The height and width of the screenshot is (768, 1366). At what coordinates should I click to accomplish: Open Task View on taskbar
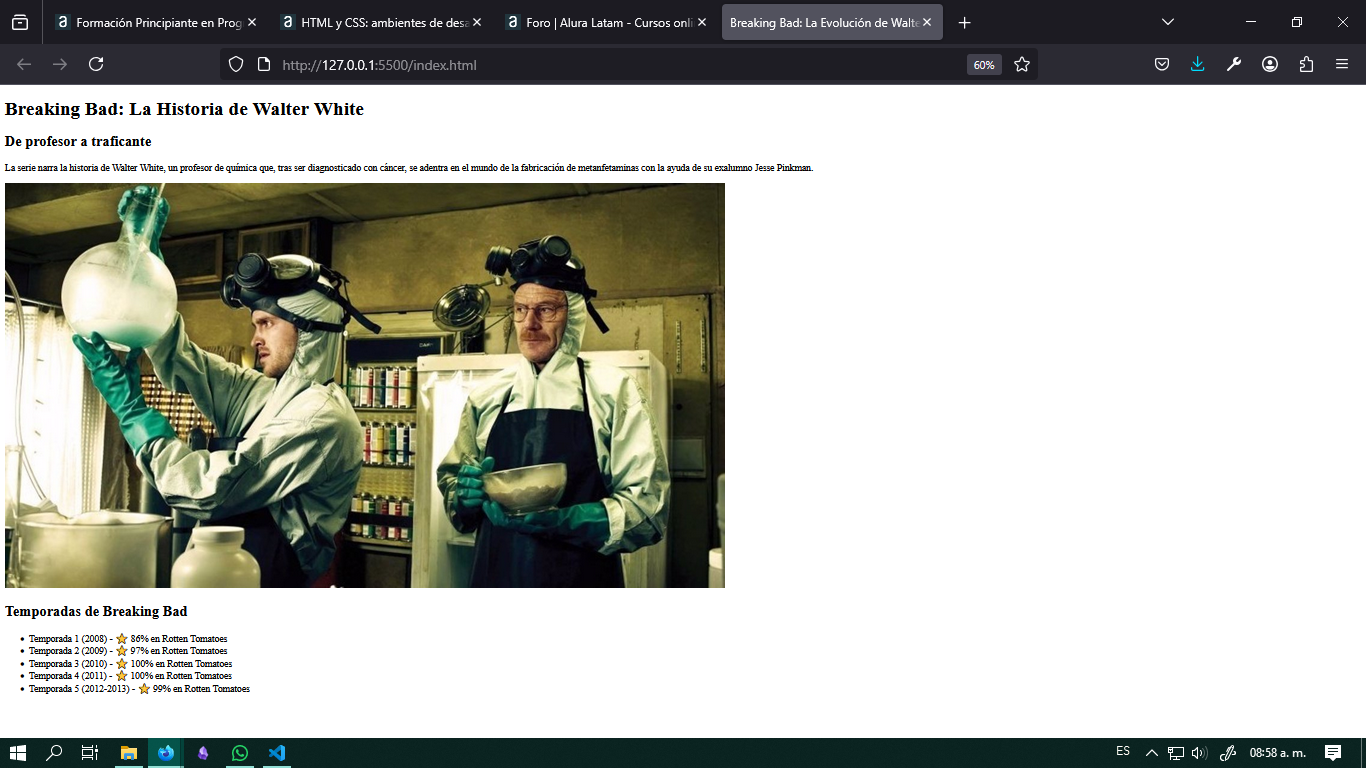pyautogui.click(x=90, y=753)
